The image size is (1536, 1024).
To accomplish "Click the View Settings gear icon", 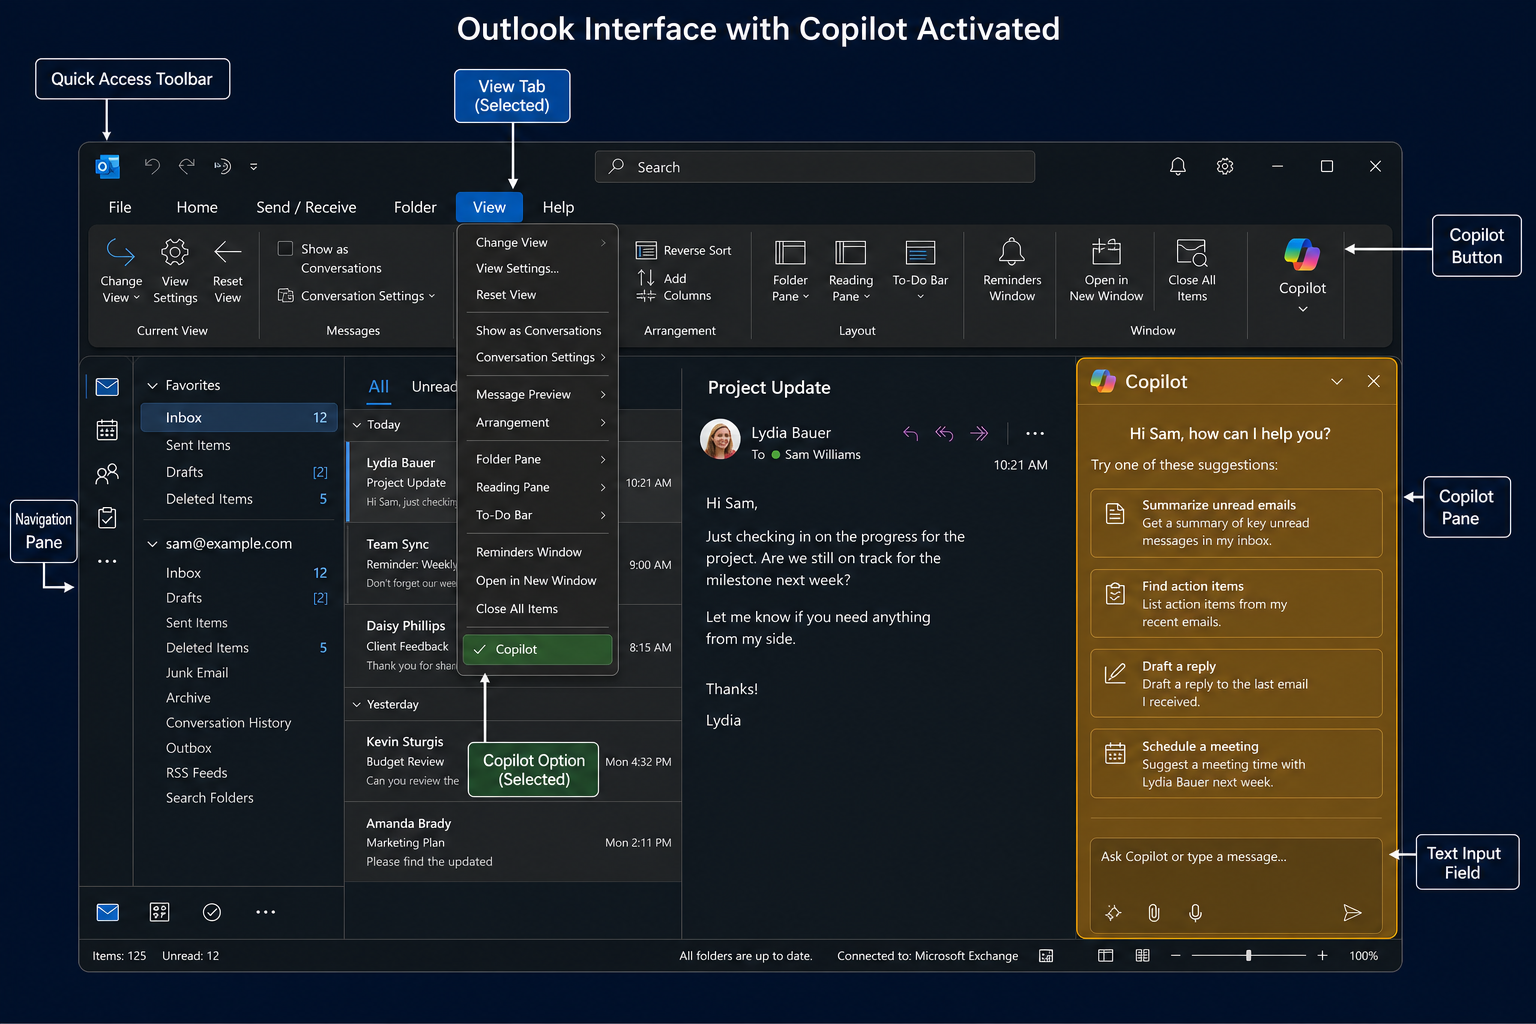I will (175, 252).
